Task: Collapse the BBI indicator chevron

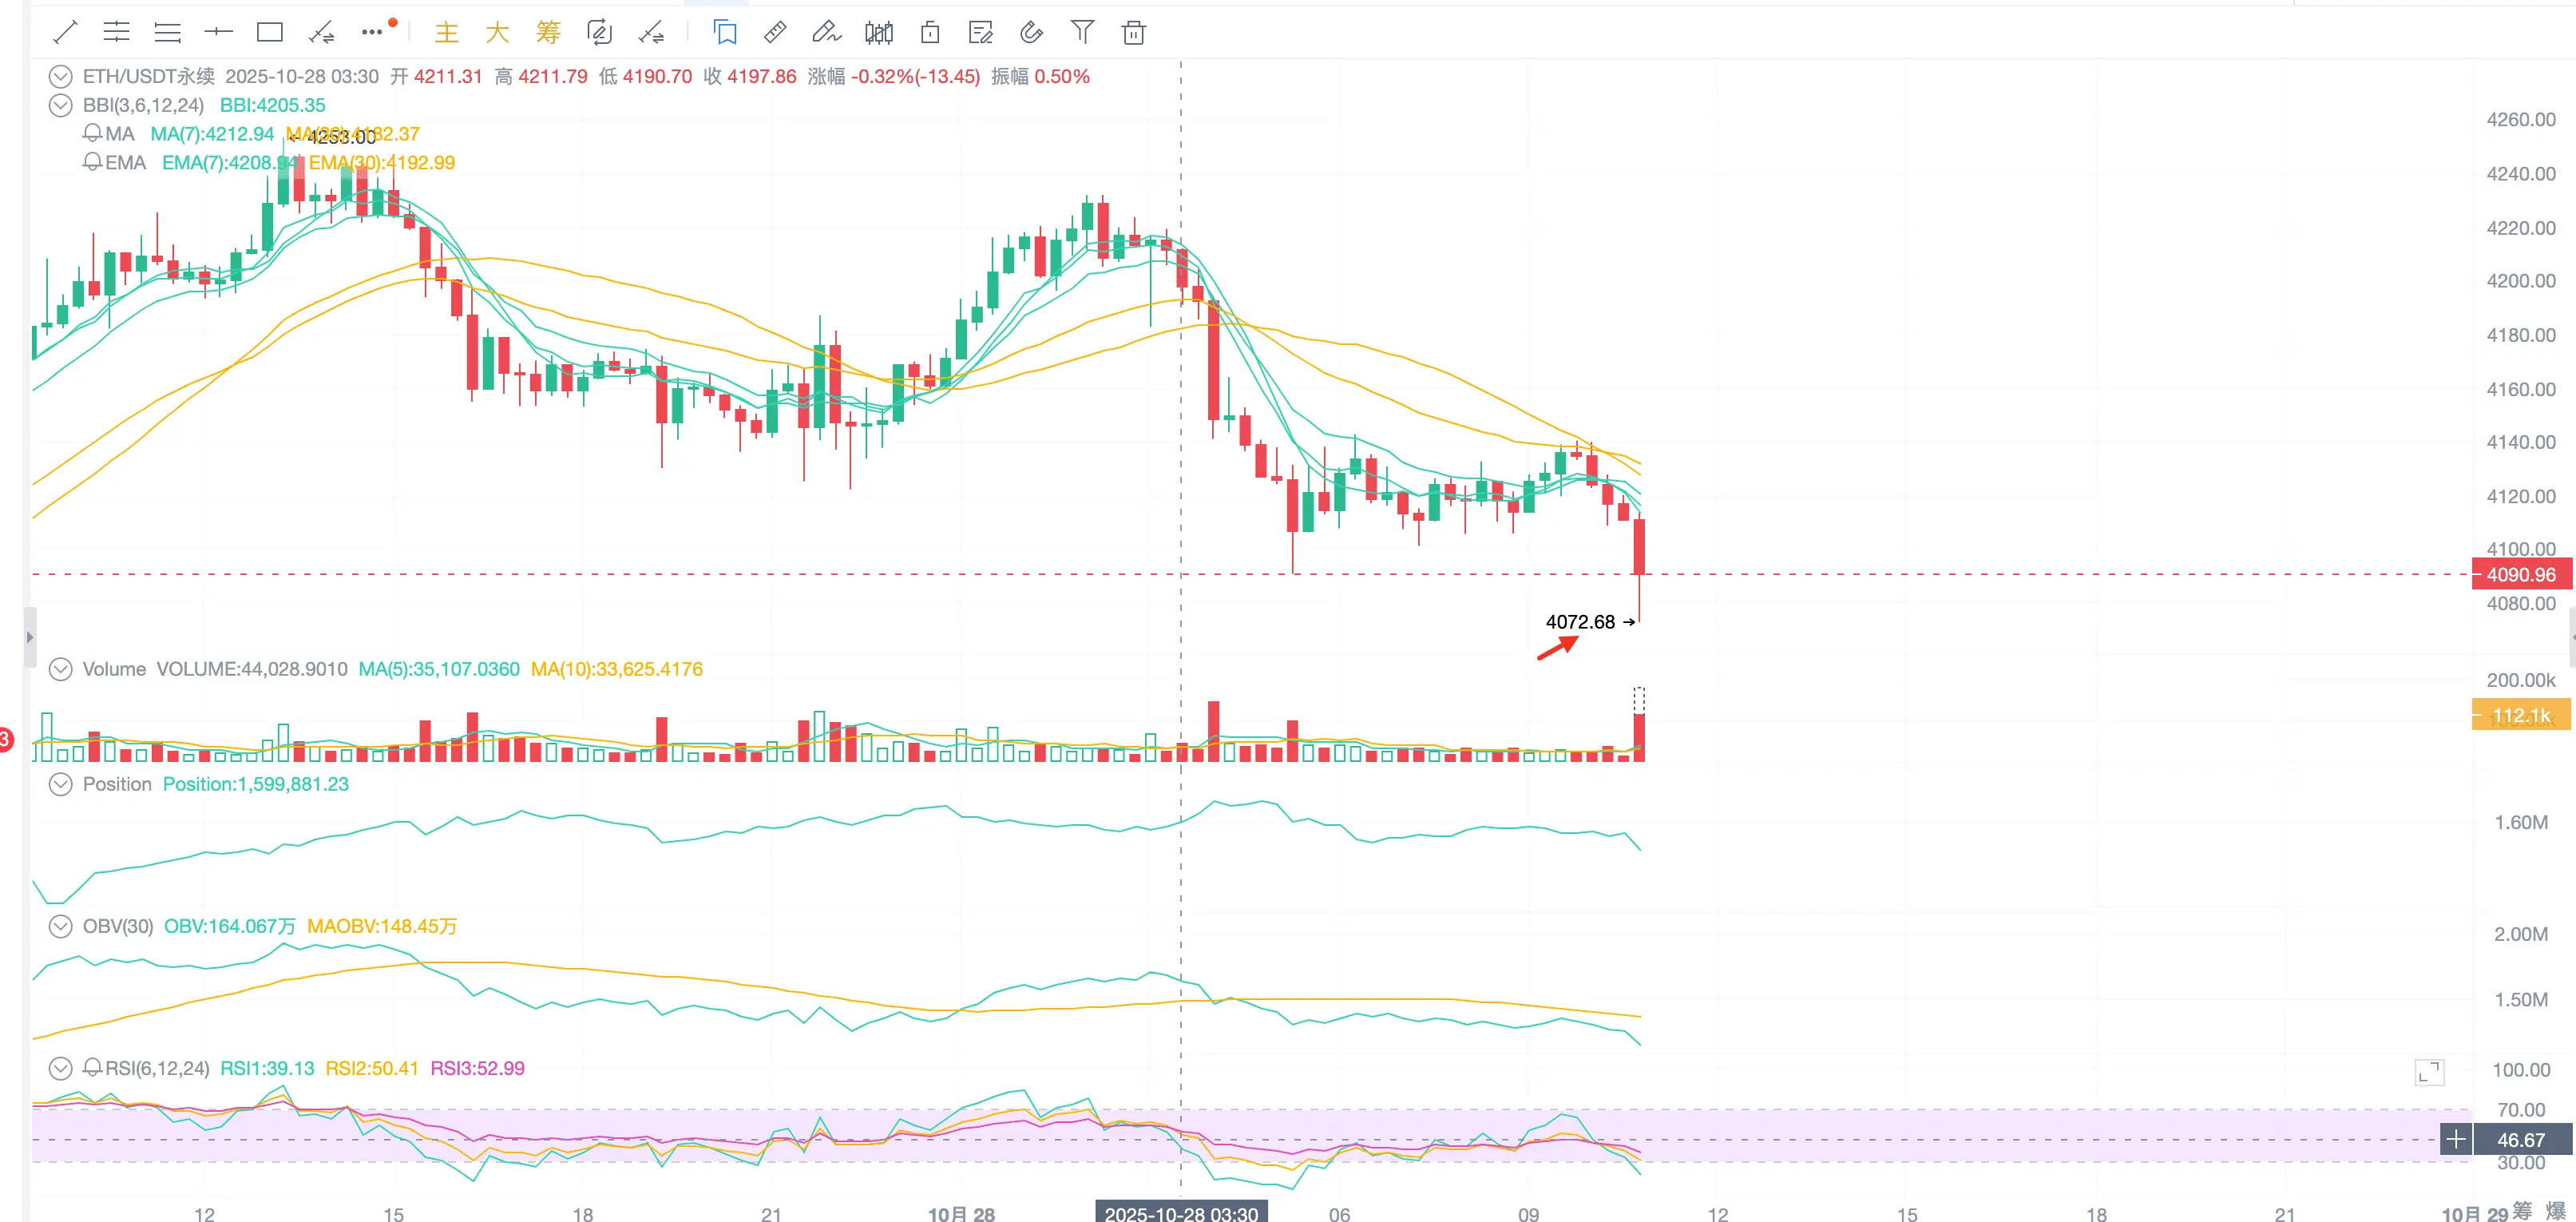Action: coord(61,105)
